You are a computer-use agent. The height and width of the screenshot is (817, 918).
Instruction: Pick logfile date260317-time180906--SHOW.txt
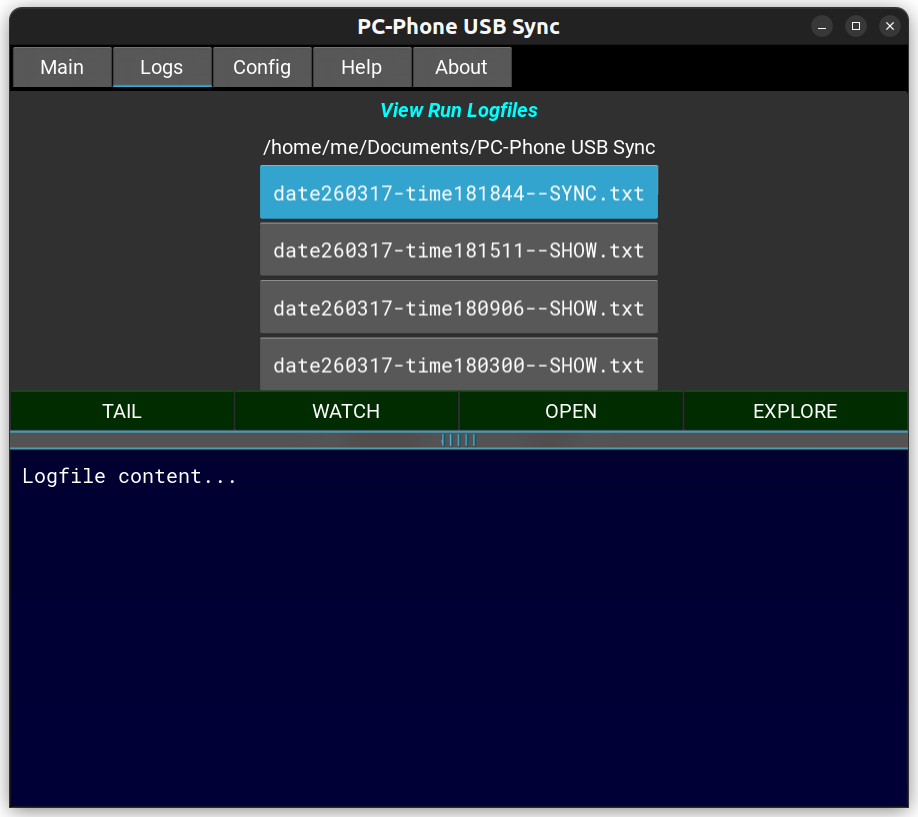(459, 308)
